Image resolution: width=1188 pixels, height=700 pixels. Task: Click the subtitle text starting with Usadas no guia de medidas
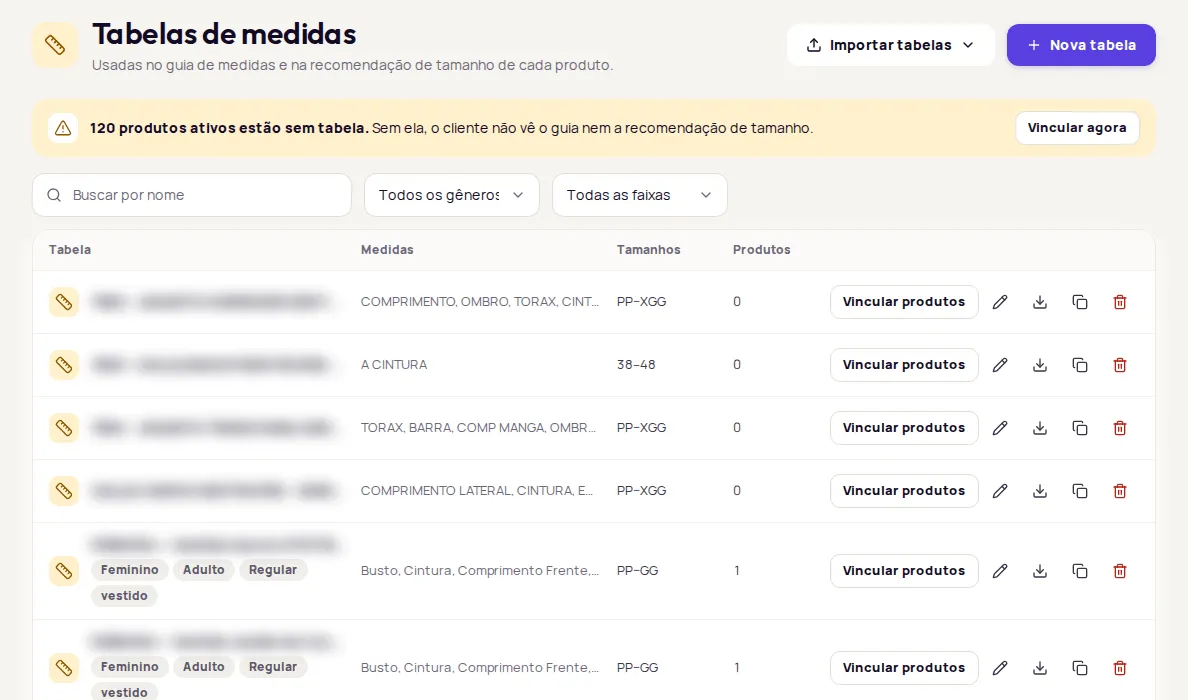[x=352, y=65]
